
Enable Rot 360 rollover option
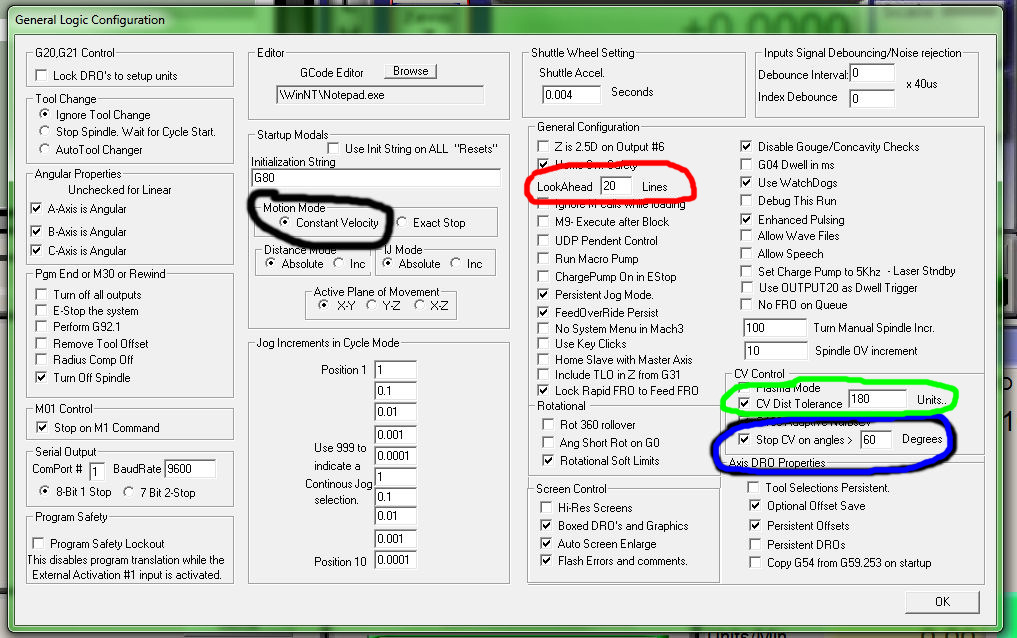tap(546, 425)
